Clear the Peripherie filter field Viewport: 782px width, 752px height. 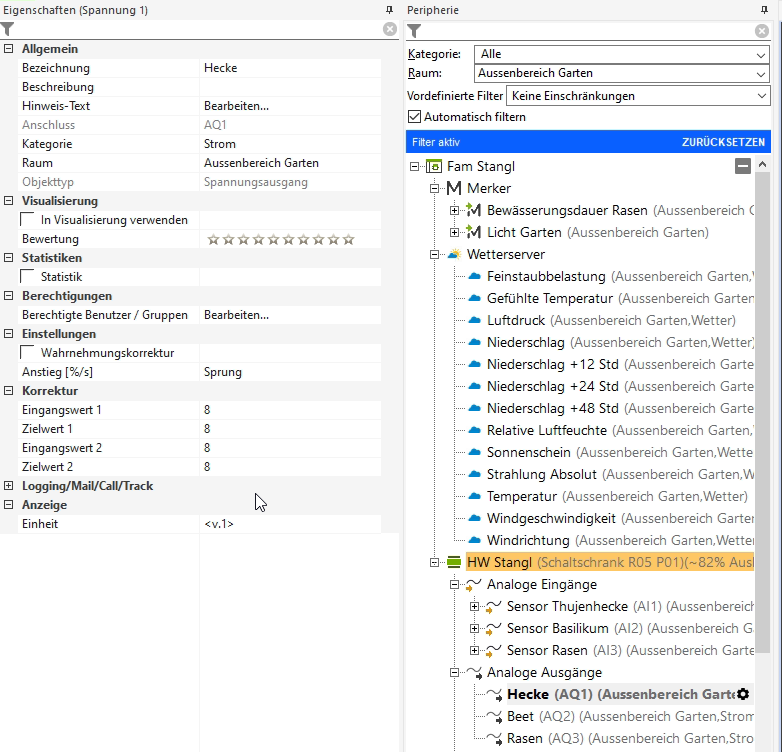[x=762, y=31]
